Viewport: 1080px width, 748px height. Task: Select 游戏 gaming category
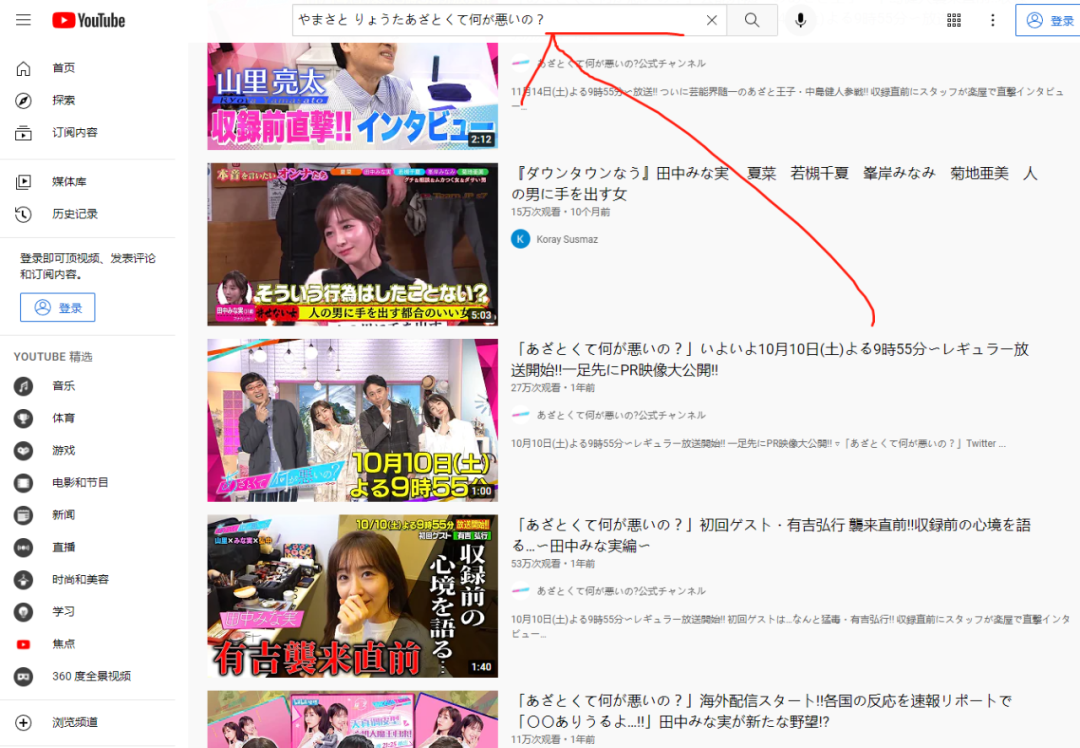63,450
